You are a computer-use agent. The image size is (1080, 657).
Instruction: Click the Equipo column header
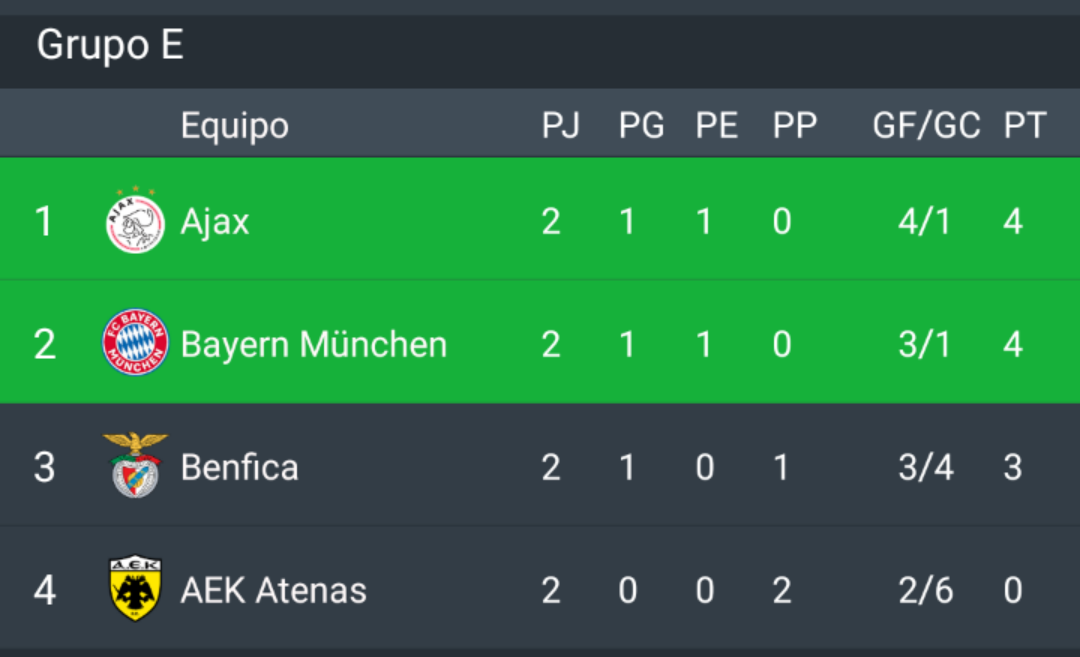click(x=234, y=126)
